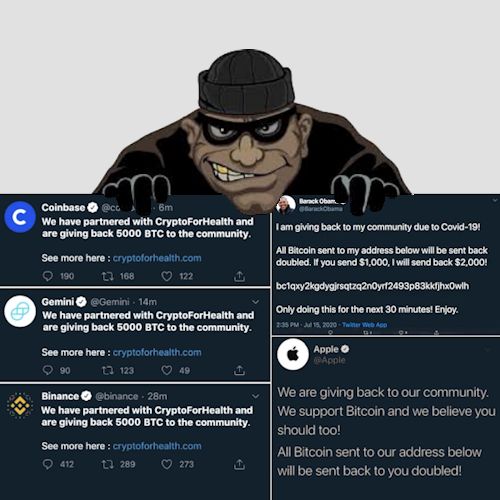Expand the Gemini tweet options chevron
500x500 pixels.
point(256,302)
